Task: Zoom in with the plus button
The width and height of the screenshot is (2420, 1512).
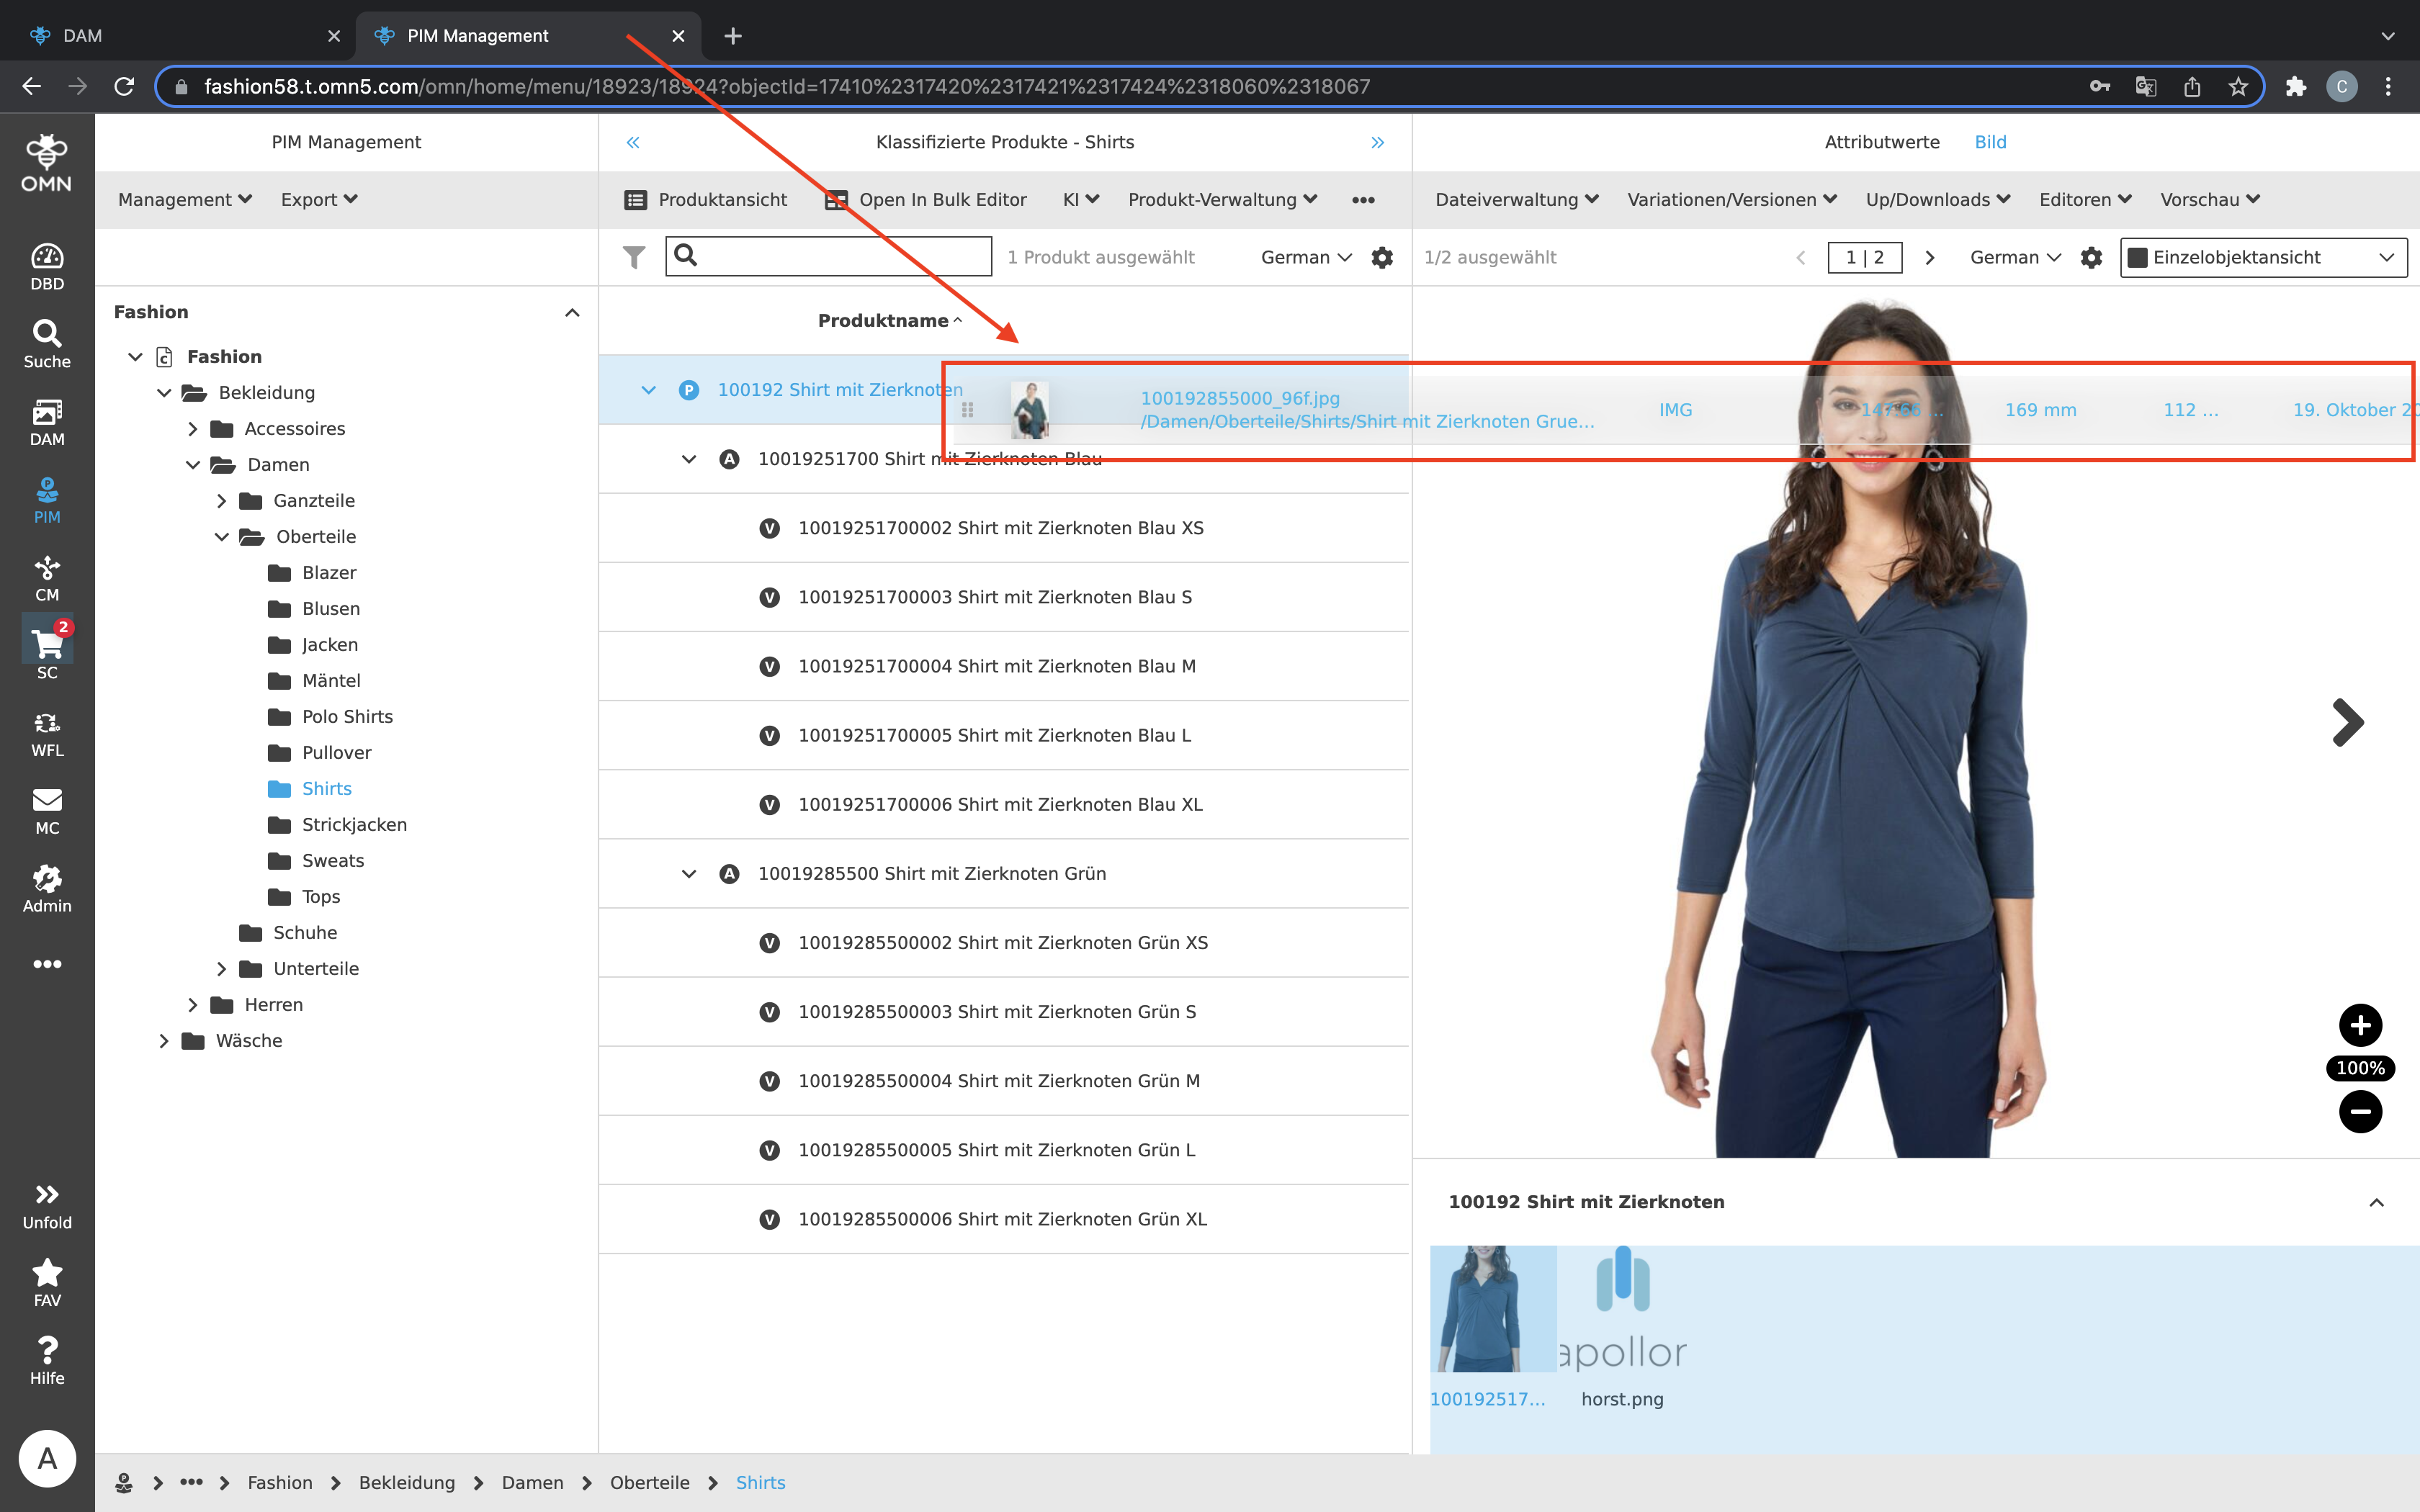Action: pyautogui.click(x=2360, y=1025)
